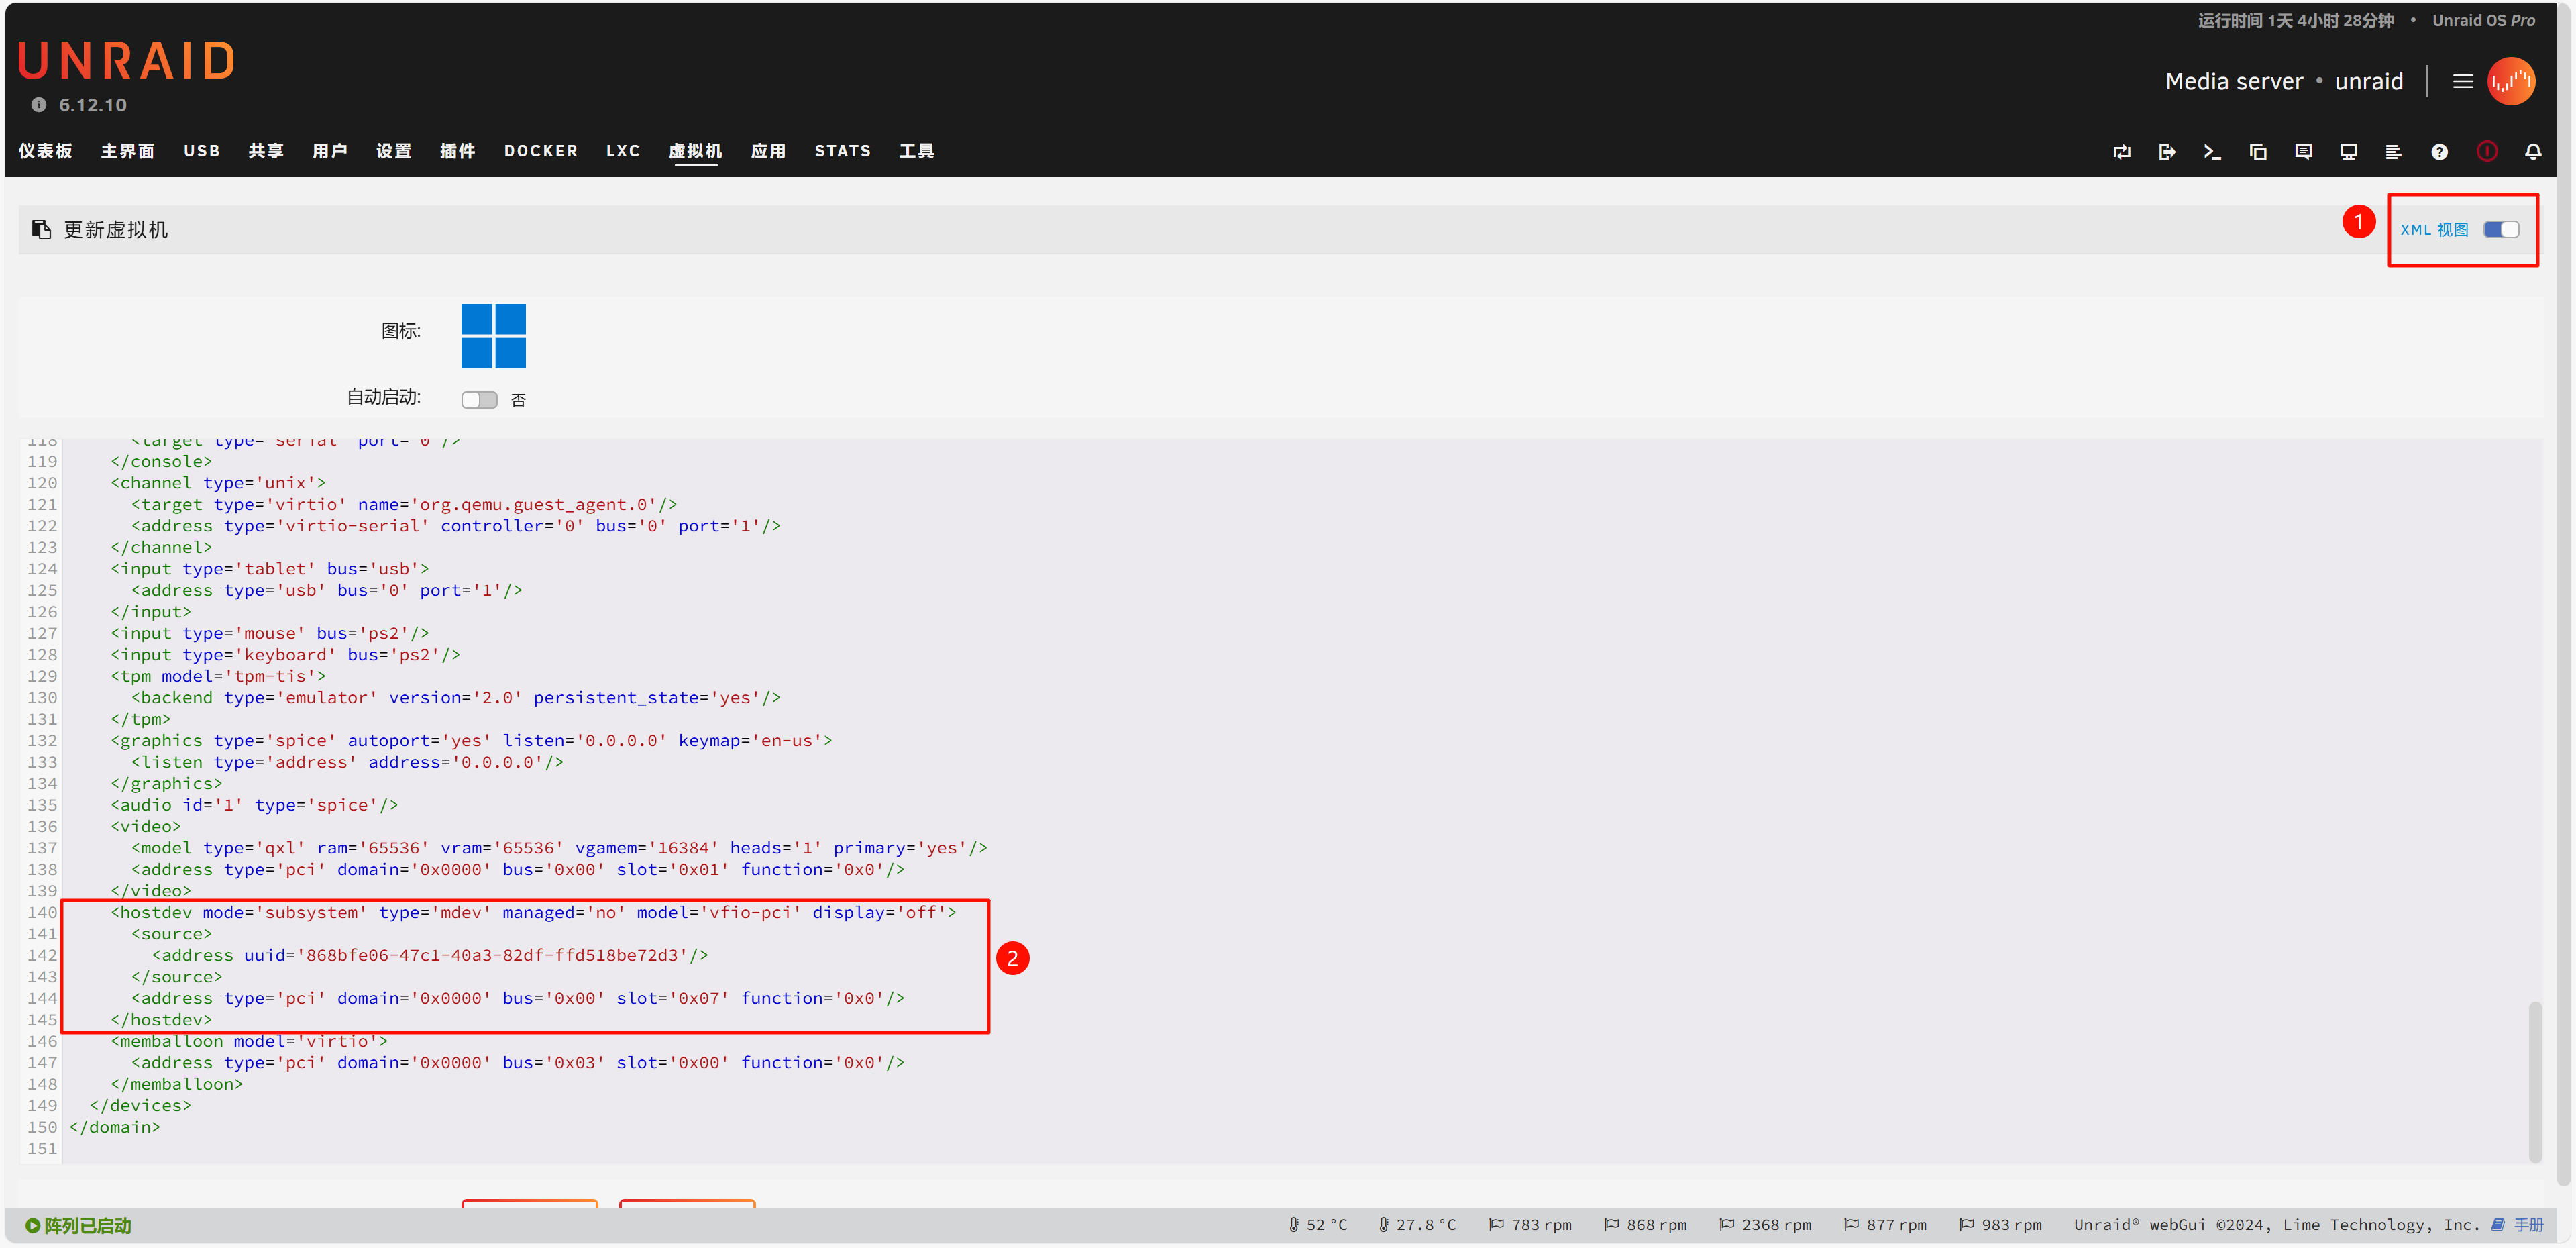Click the orange Unraid Connect avatar icon

(2511, 82)
